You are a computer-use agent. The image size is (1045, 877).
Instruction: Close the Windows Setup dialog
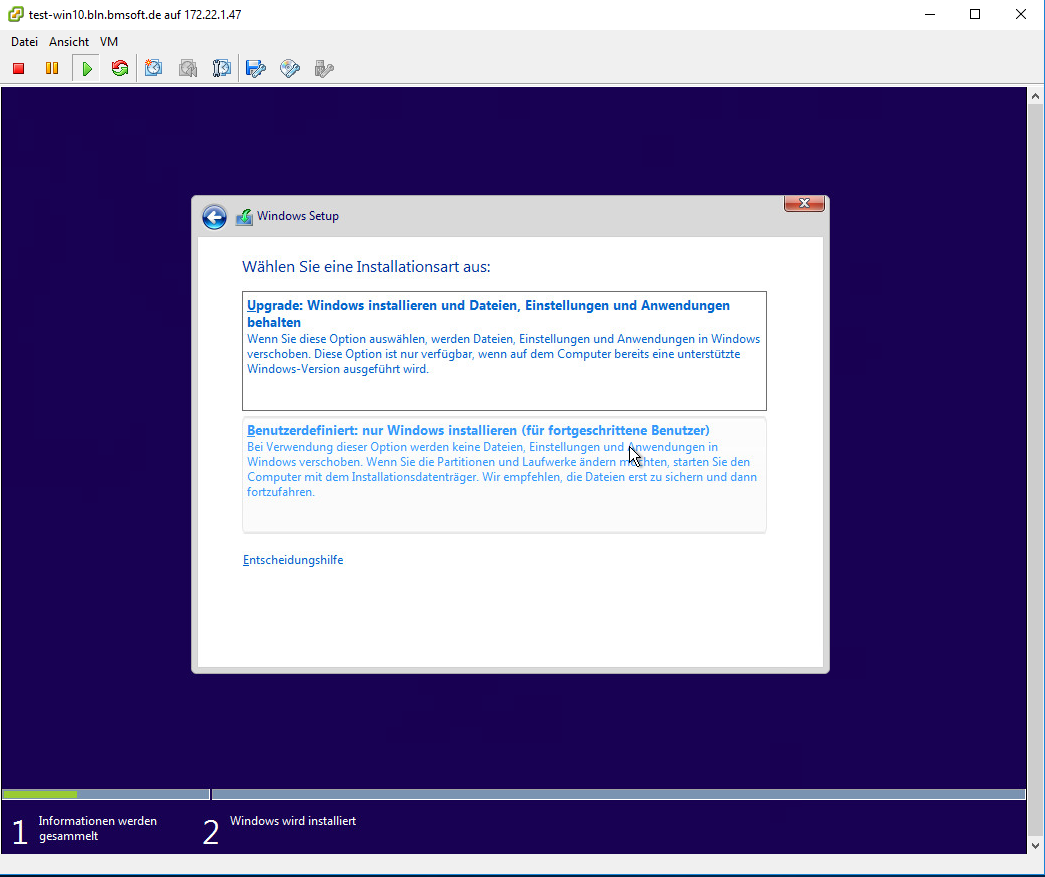804,204
